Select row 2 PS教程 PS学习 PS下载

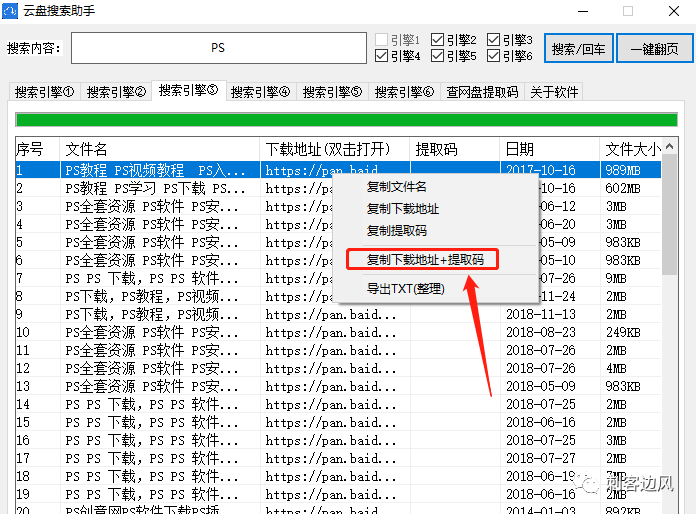(x=154, y=188)
